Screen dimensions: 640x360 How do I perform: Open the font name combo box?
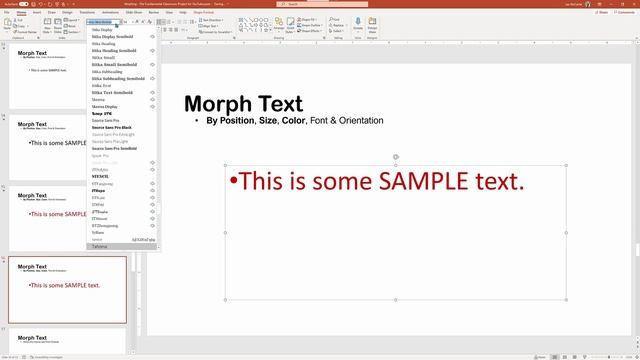(x=104, y=22)
